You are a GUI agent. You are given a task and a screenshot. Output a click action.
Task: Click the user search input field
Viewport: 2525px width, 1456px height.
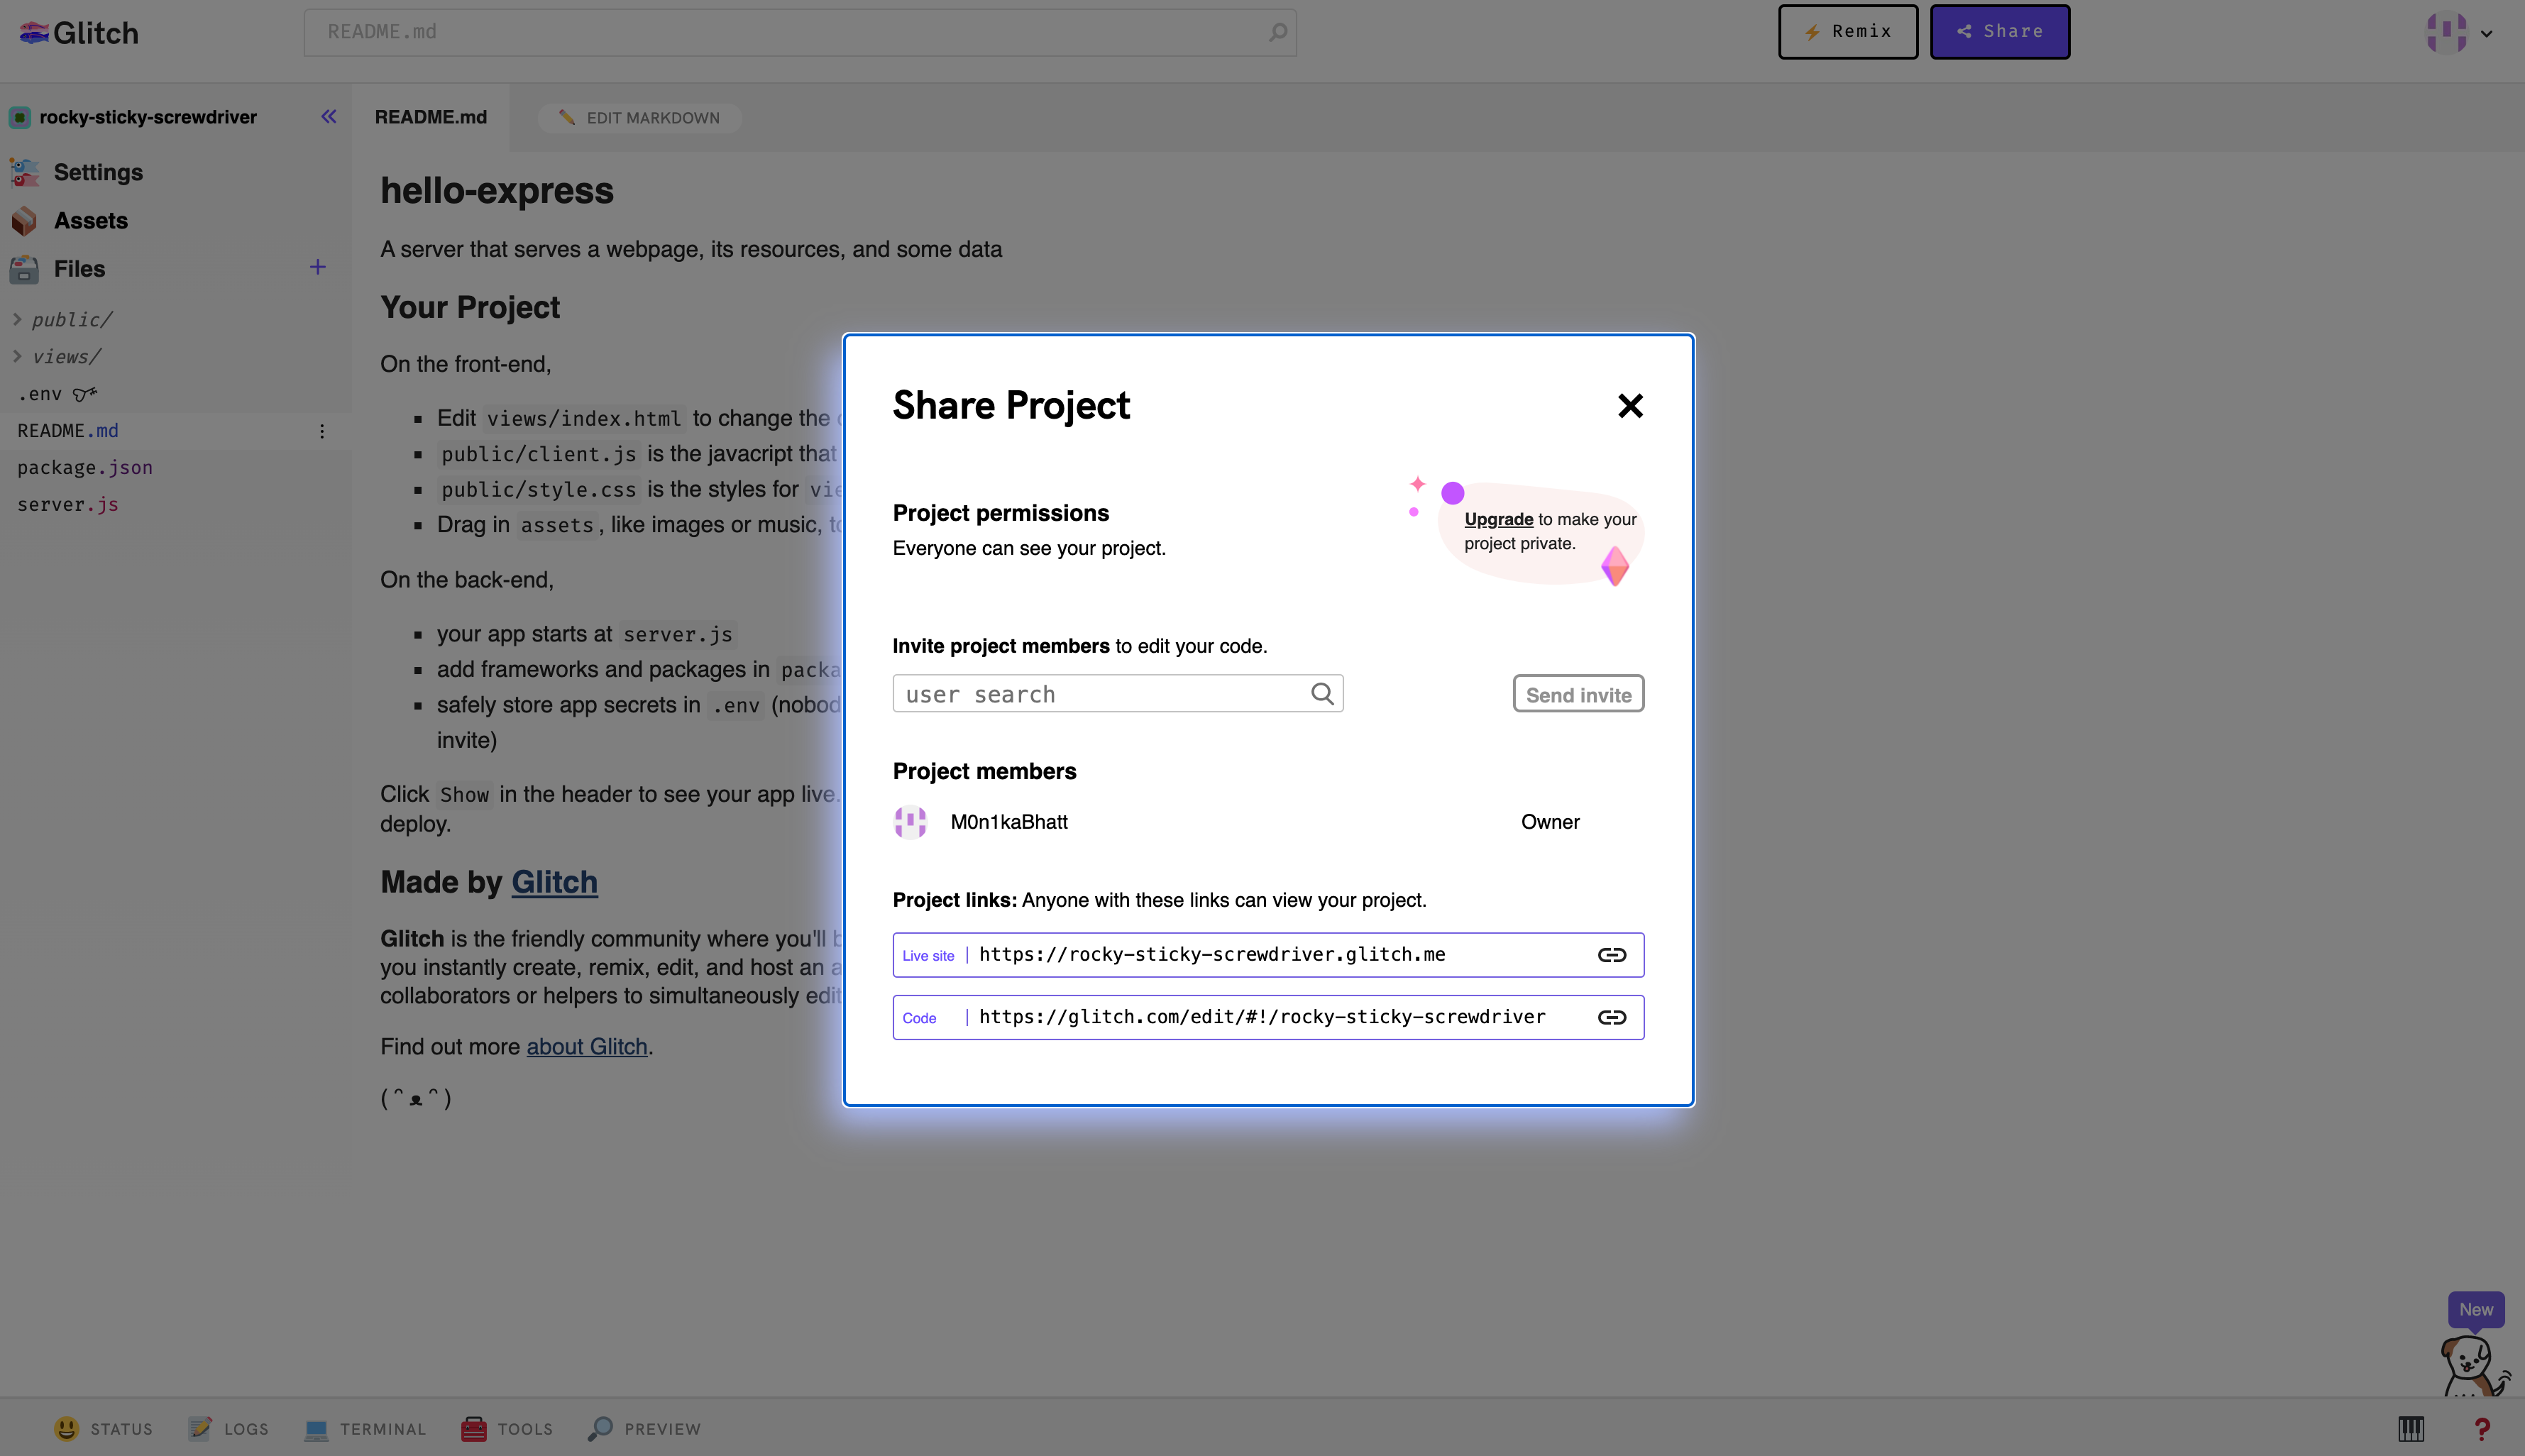1117,694
